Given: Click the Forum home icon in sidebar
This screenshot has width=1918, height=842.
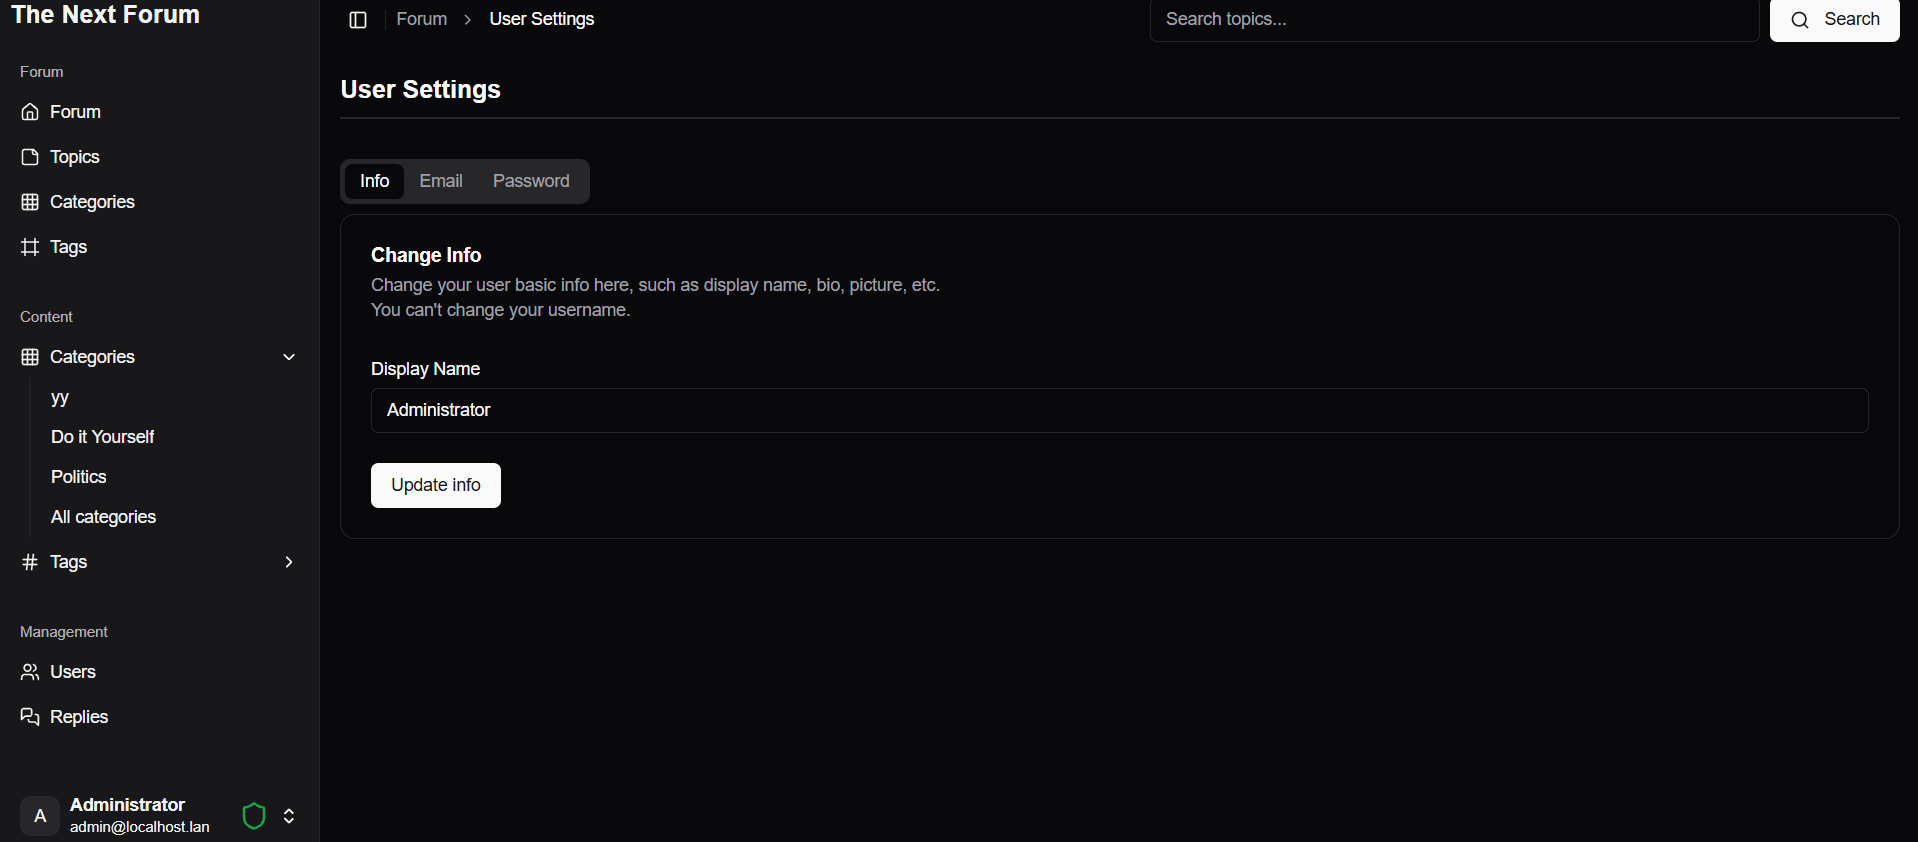Looking at the screenshot, I should pos(30,112).
